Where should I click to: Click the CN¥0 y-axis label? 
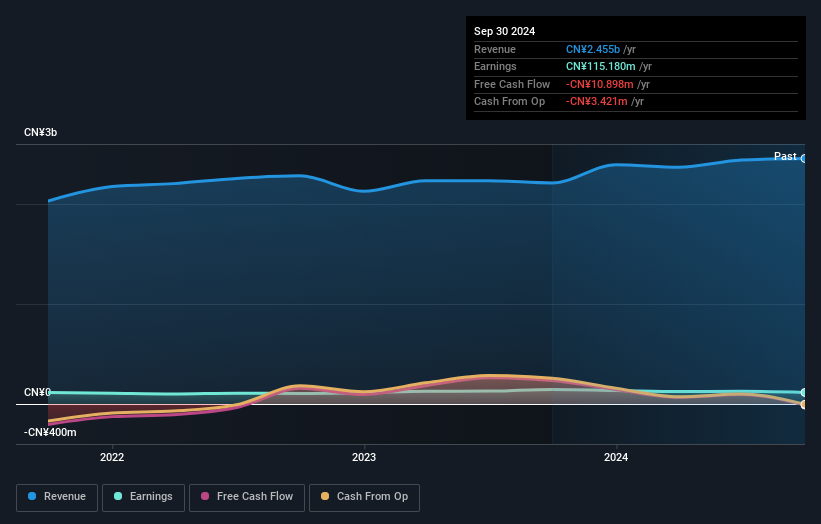pyautogui.click(x=37, y=392)
